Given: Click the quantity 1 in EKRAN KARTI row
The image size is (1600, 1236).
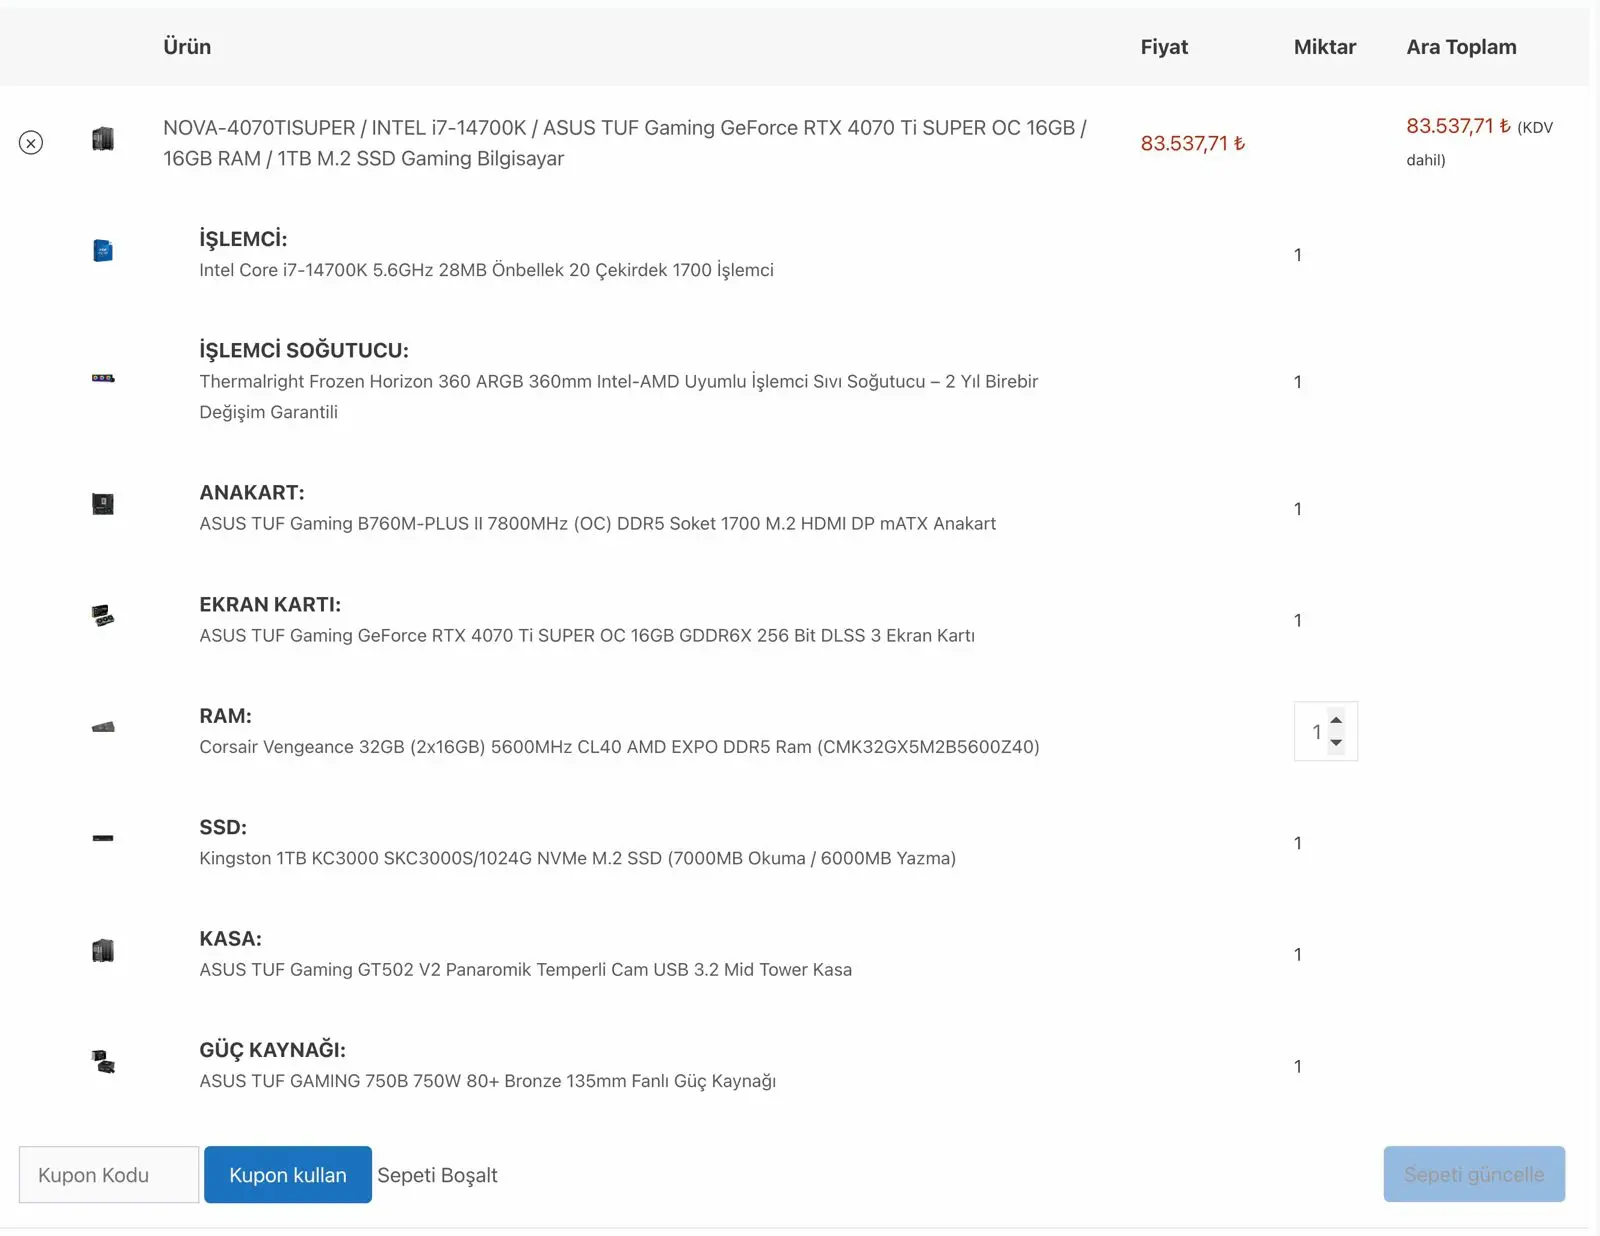Looking at the screenshot, I should 1298,620.
